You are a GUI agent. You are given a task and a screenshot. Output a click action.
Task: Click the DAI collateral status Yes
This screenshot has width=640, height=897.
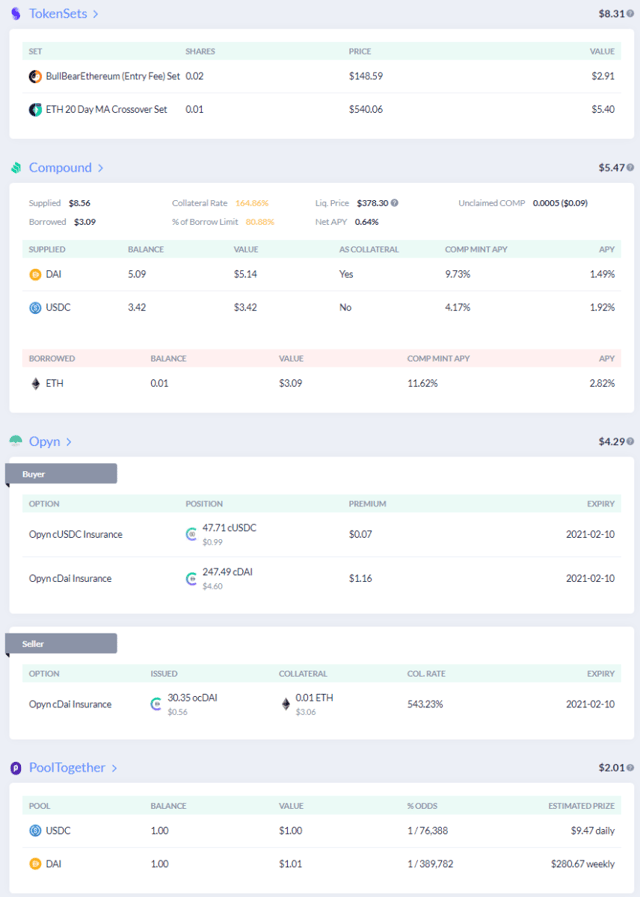click(346, 275)
